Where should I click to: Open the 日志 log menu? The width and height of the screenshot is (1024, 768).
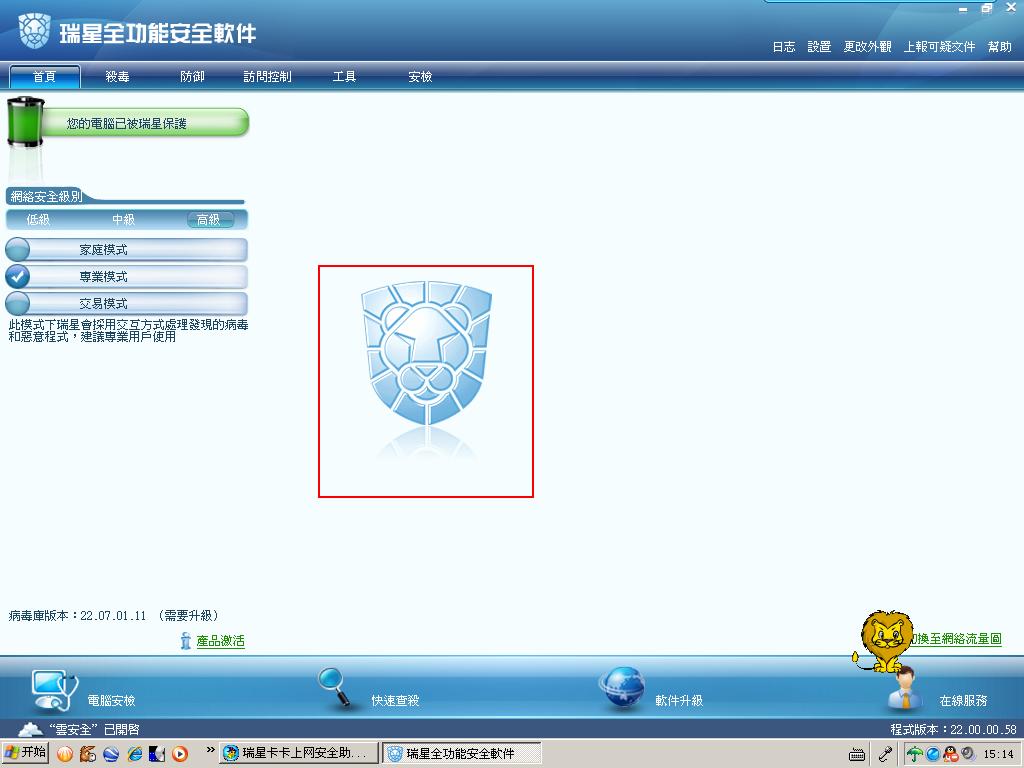pyautogui.click(x=784, y=47)
